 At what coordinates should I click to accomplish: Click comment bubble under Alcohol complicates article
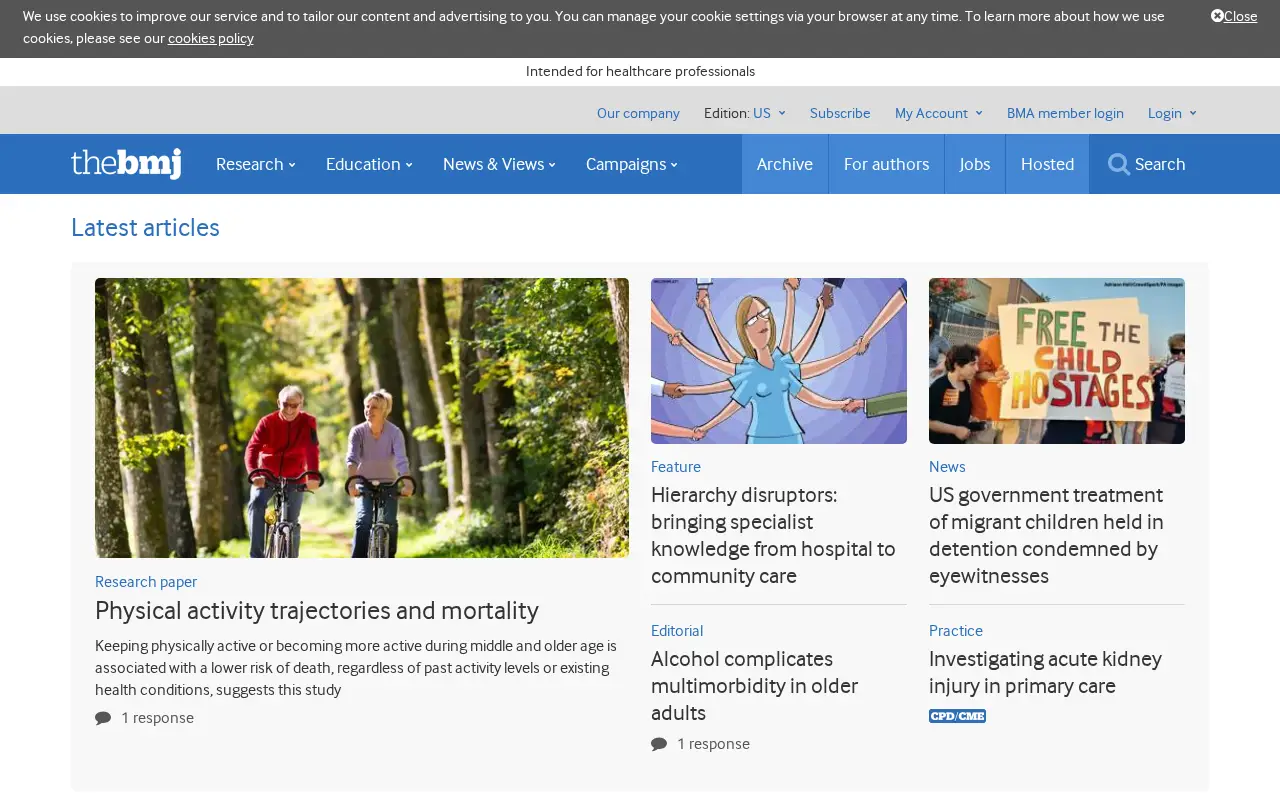[x=659, y=744]
